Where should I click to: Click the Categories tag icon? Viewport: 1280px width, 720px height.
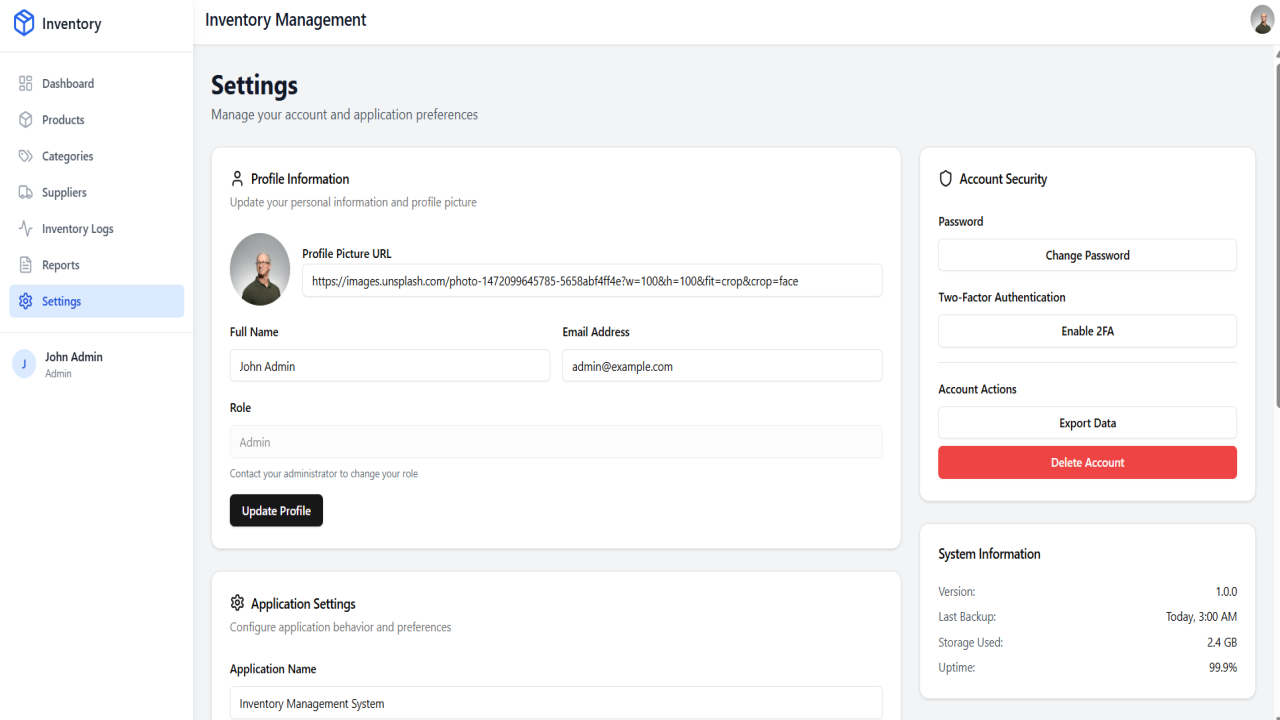click(26, 156)
